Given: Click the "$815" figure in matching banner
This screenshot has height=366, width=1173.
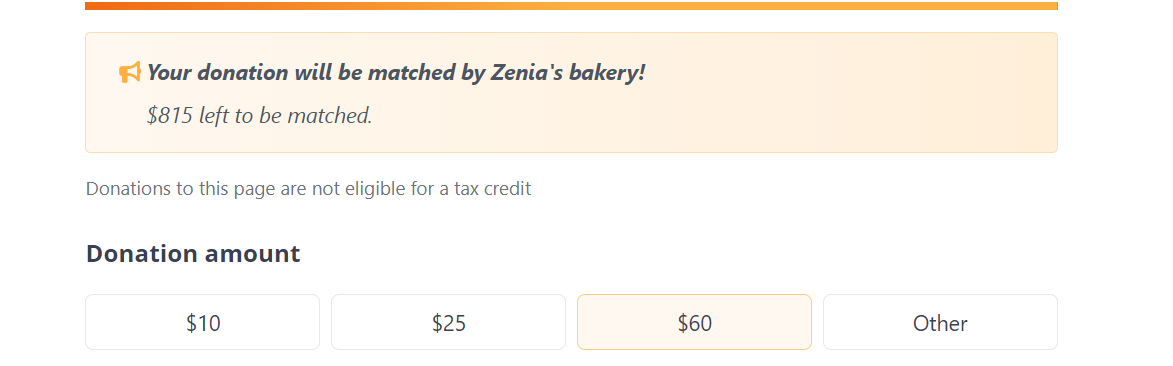Looking at the screenshot, I should coord(171,115).
